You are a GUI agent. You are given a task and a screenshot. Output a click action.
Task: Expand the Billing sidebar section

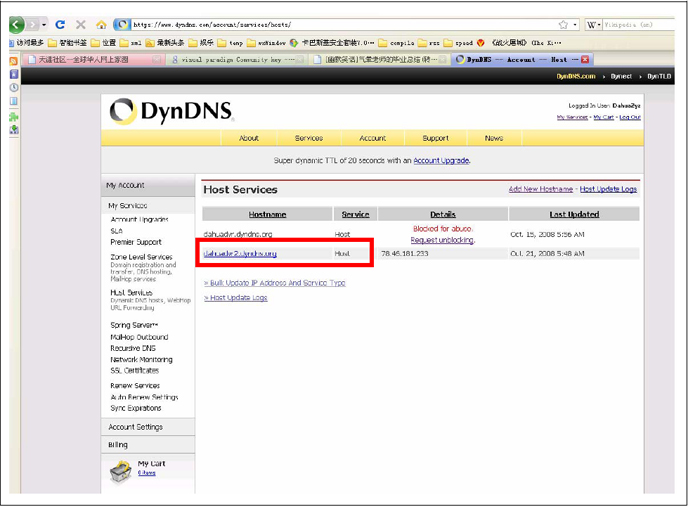148,445
